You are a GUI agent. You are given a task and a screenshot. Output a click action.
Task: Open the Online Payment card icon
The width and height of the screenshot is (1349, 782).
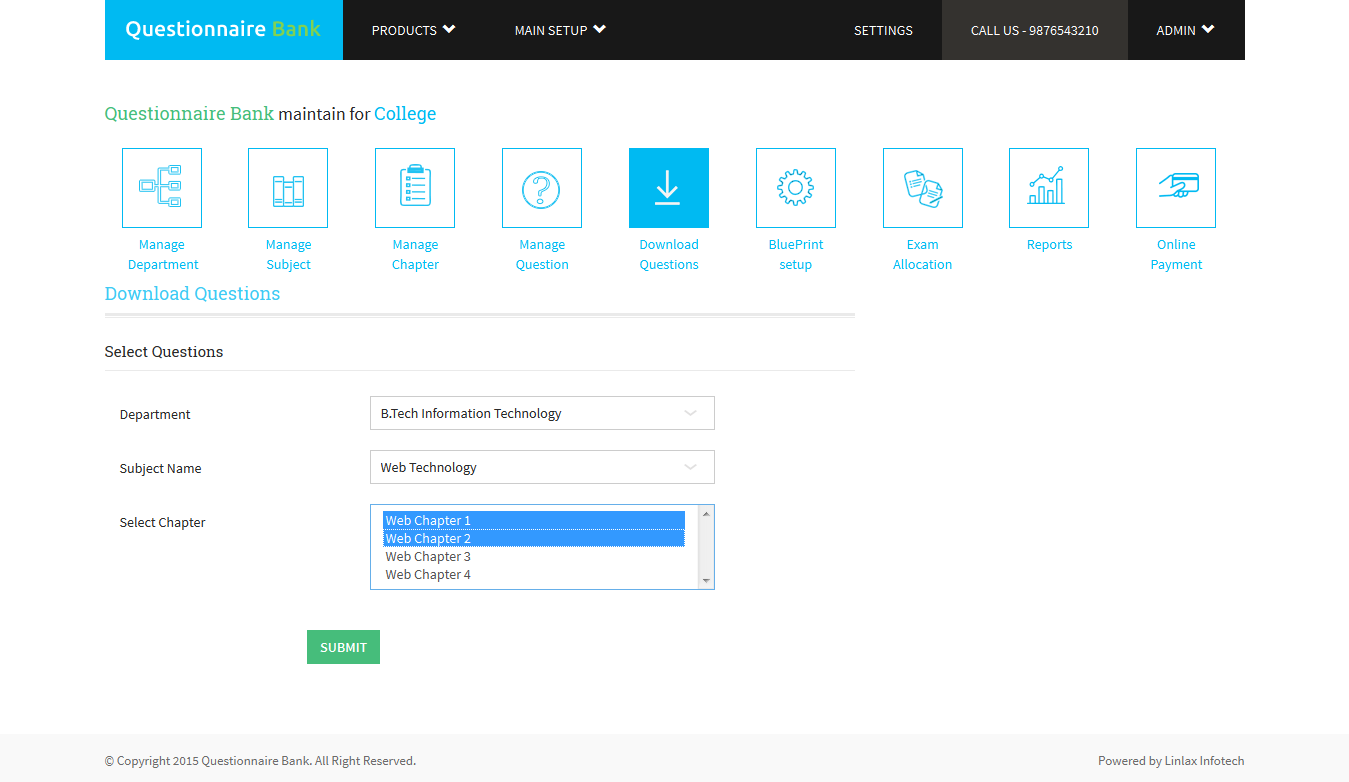pyautogui.click(x=1176, y=188)
